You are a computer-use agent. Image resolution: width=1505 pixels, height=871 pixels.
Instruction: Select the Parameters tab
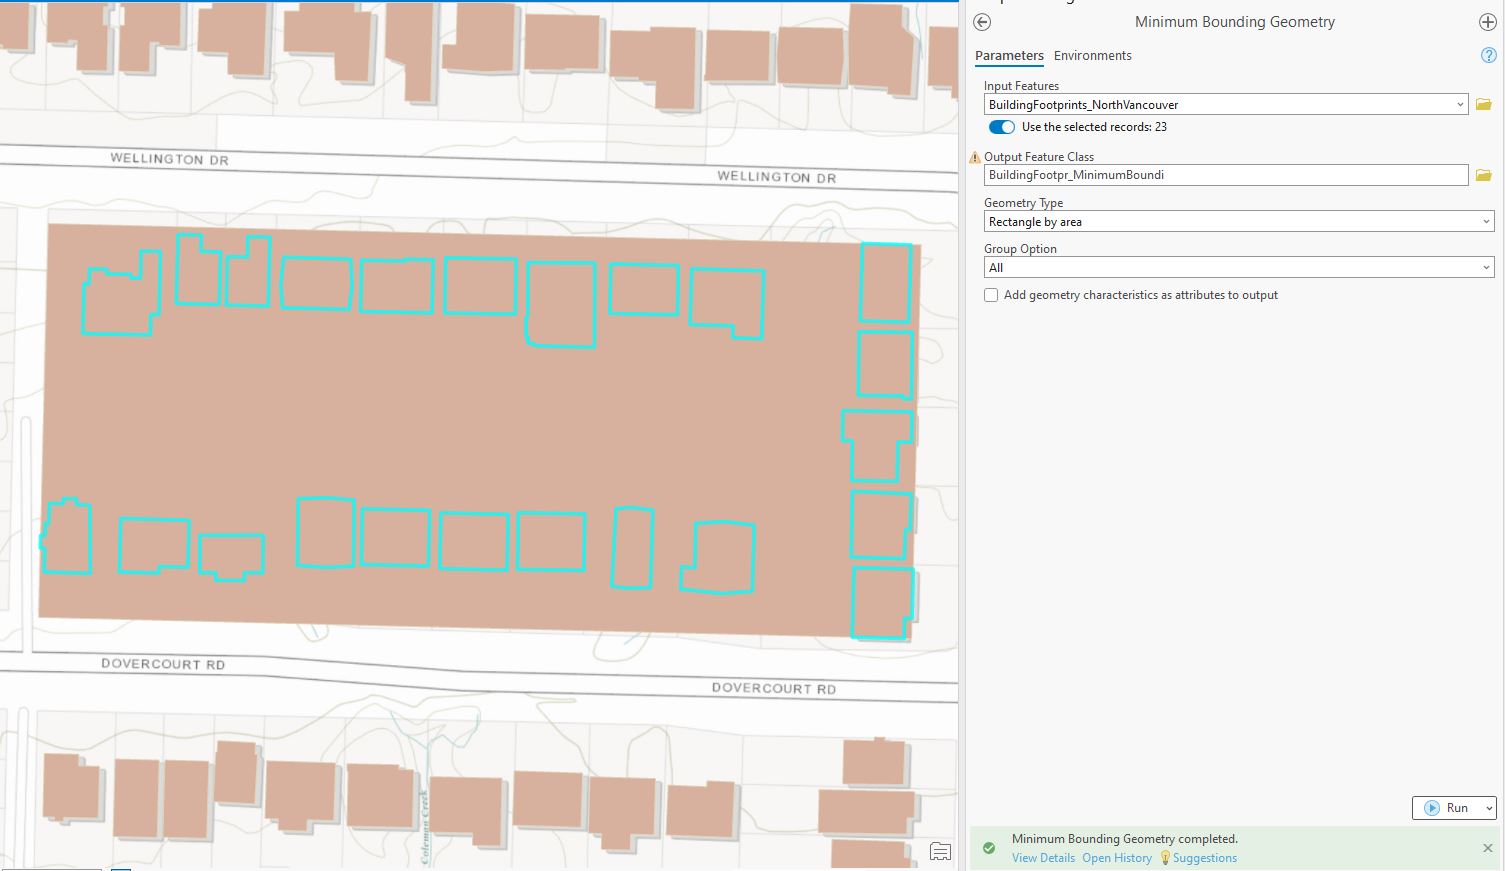(x=1009, y=55)
